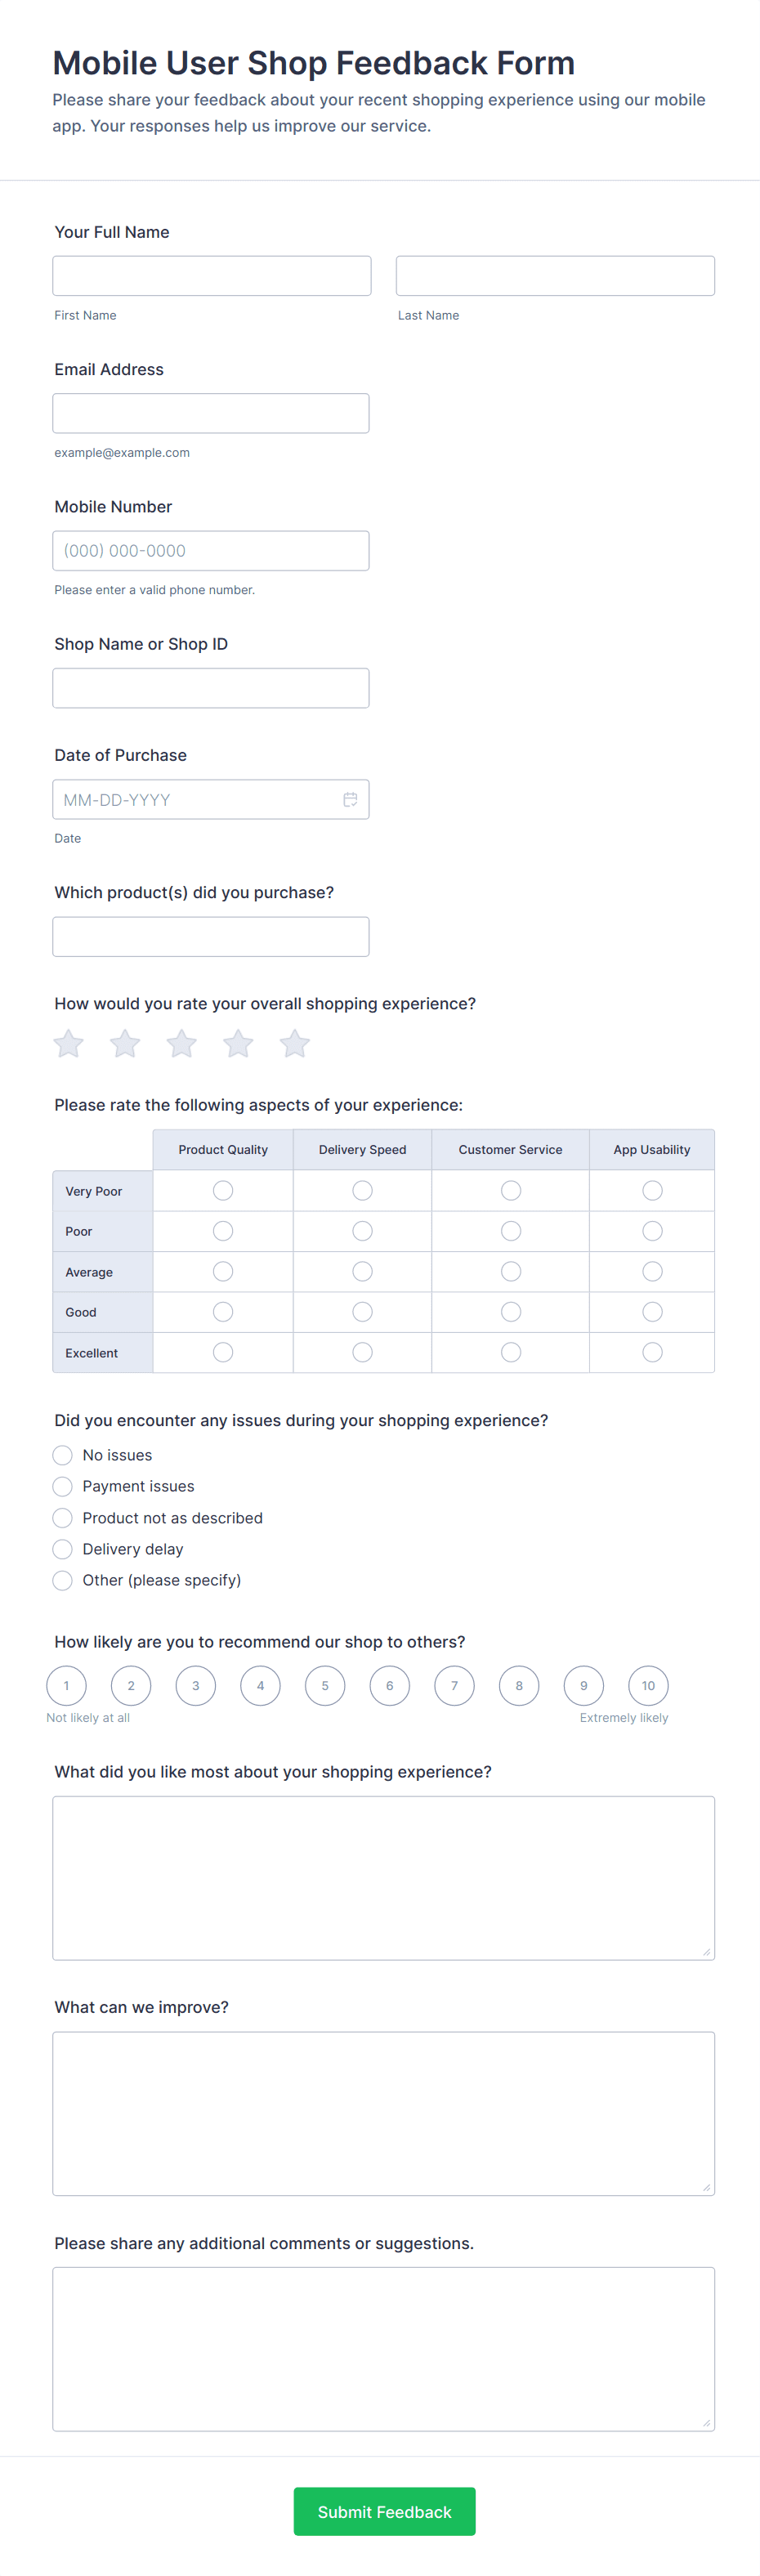
Task: Choose recommendation score 10
Action: click(648, 1686)
